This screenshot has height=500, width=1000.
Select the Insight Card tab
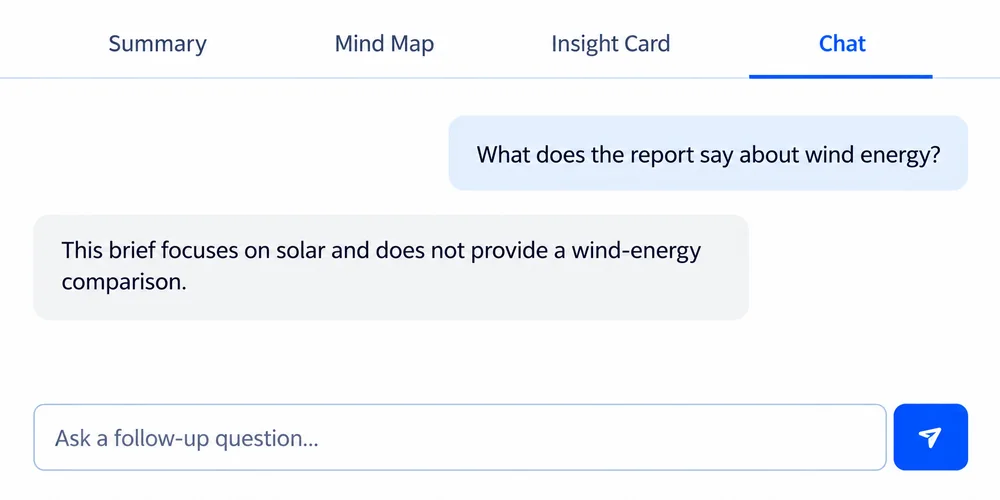(x=610, y=43)
